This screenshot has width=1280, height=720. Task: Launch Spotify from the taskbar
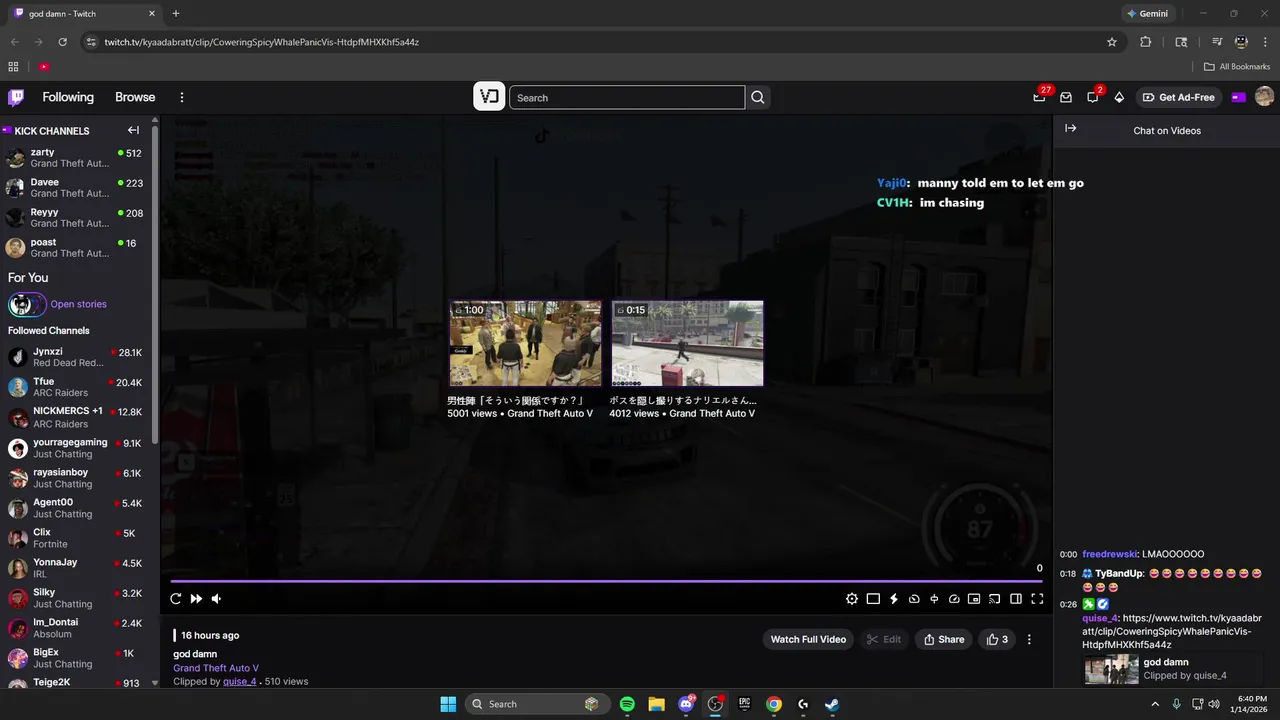pyautogui.click(x=627, y=704)
